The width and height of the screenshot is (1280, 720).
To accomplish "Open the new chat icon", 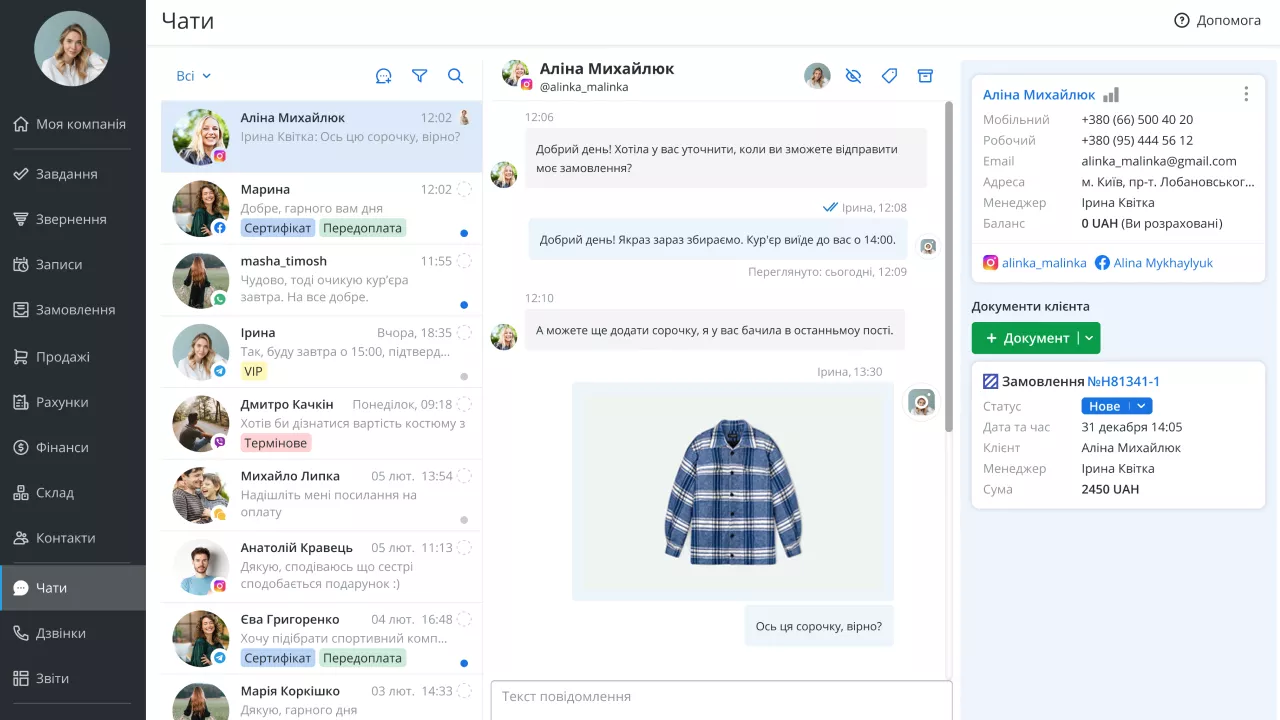I will (383, 76).
